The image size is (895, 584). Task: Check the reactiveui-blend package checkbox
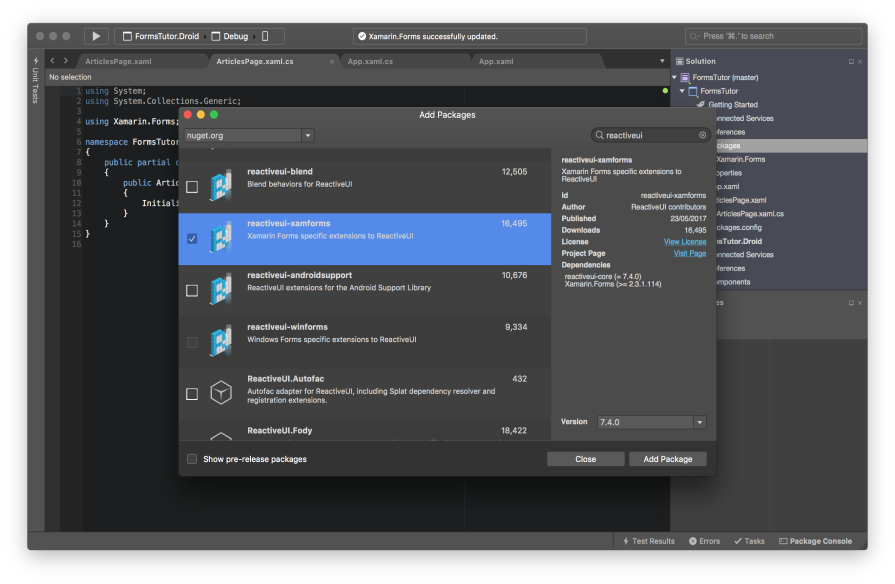tap(192, 185)
